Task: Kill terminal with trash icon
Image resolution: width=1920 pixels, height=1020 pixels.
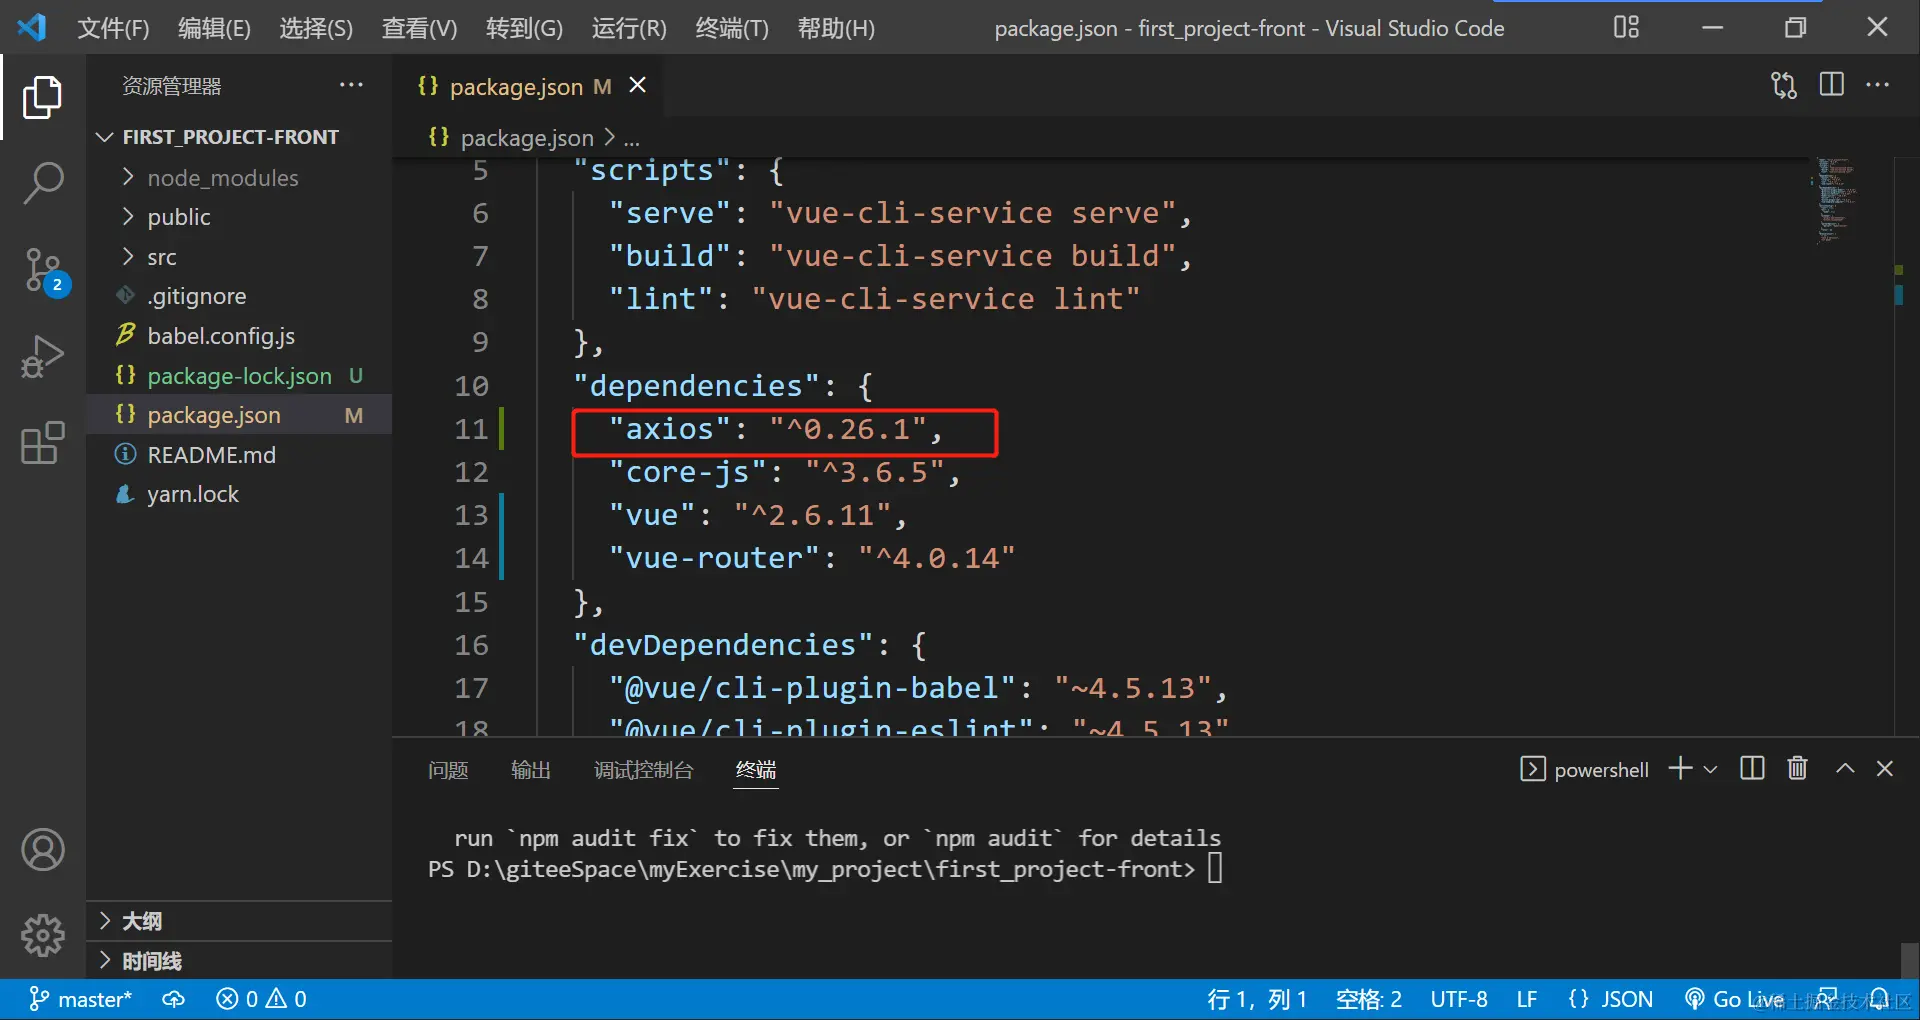Action: click(1797, 768)
